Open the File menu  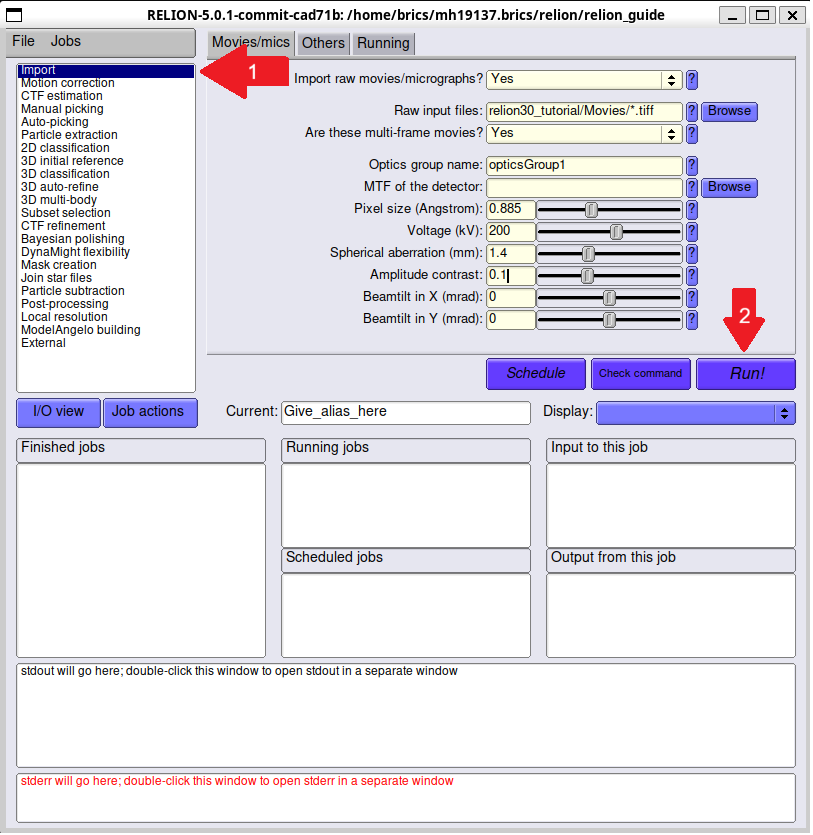click(23, 41)
